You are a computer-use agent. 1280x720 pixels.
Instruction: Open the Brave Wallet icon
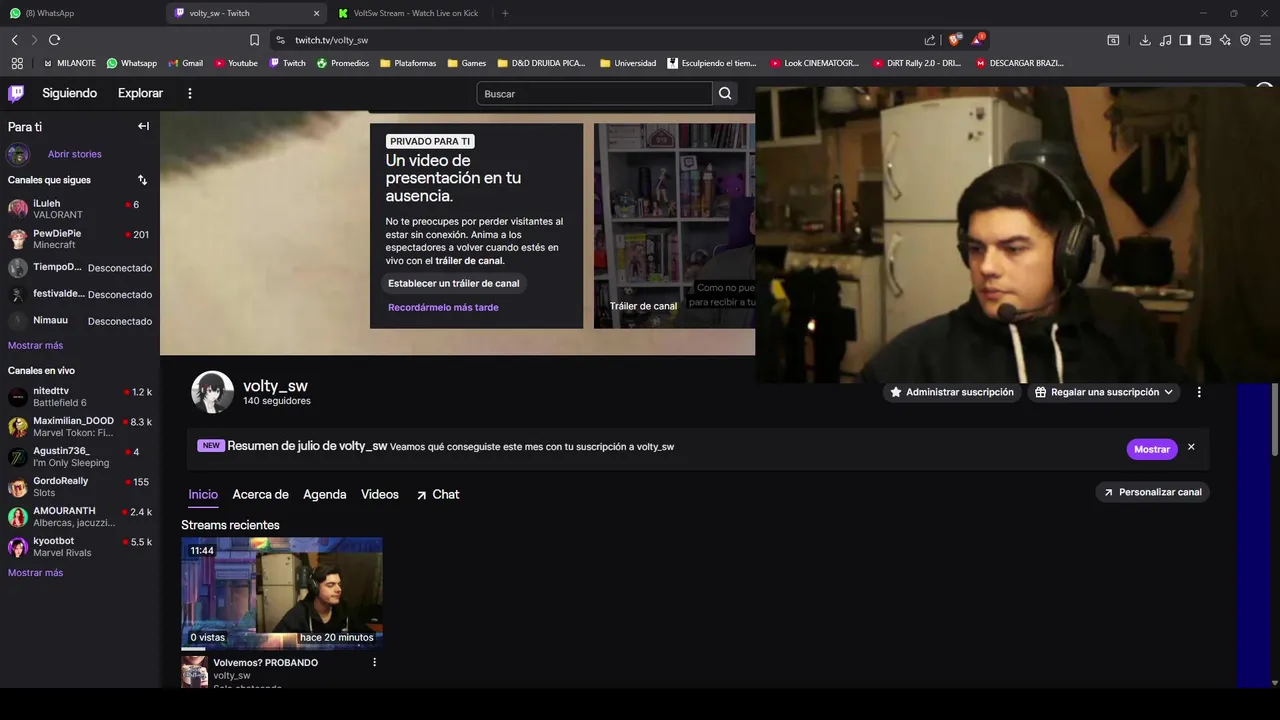click(1205, 40)
